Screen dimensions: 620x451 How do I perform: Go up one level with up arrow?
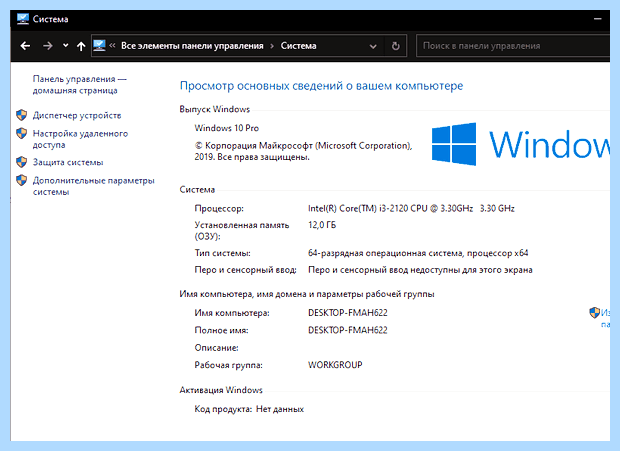point(81,46)
